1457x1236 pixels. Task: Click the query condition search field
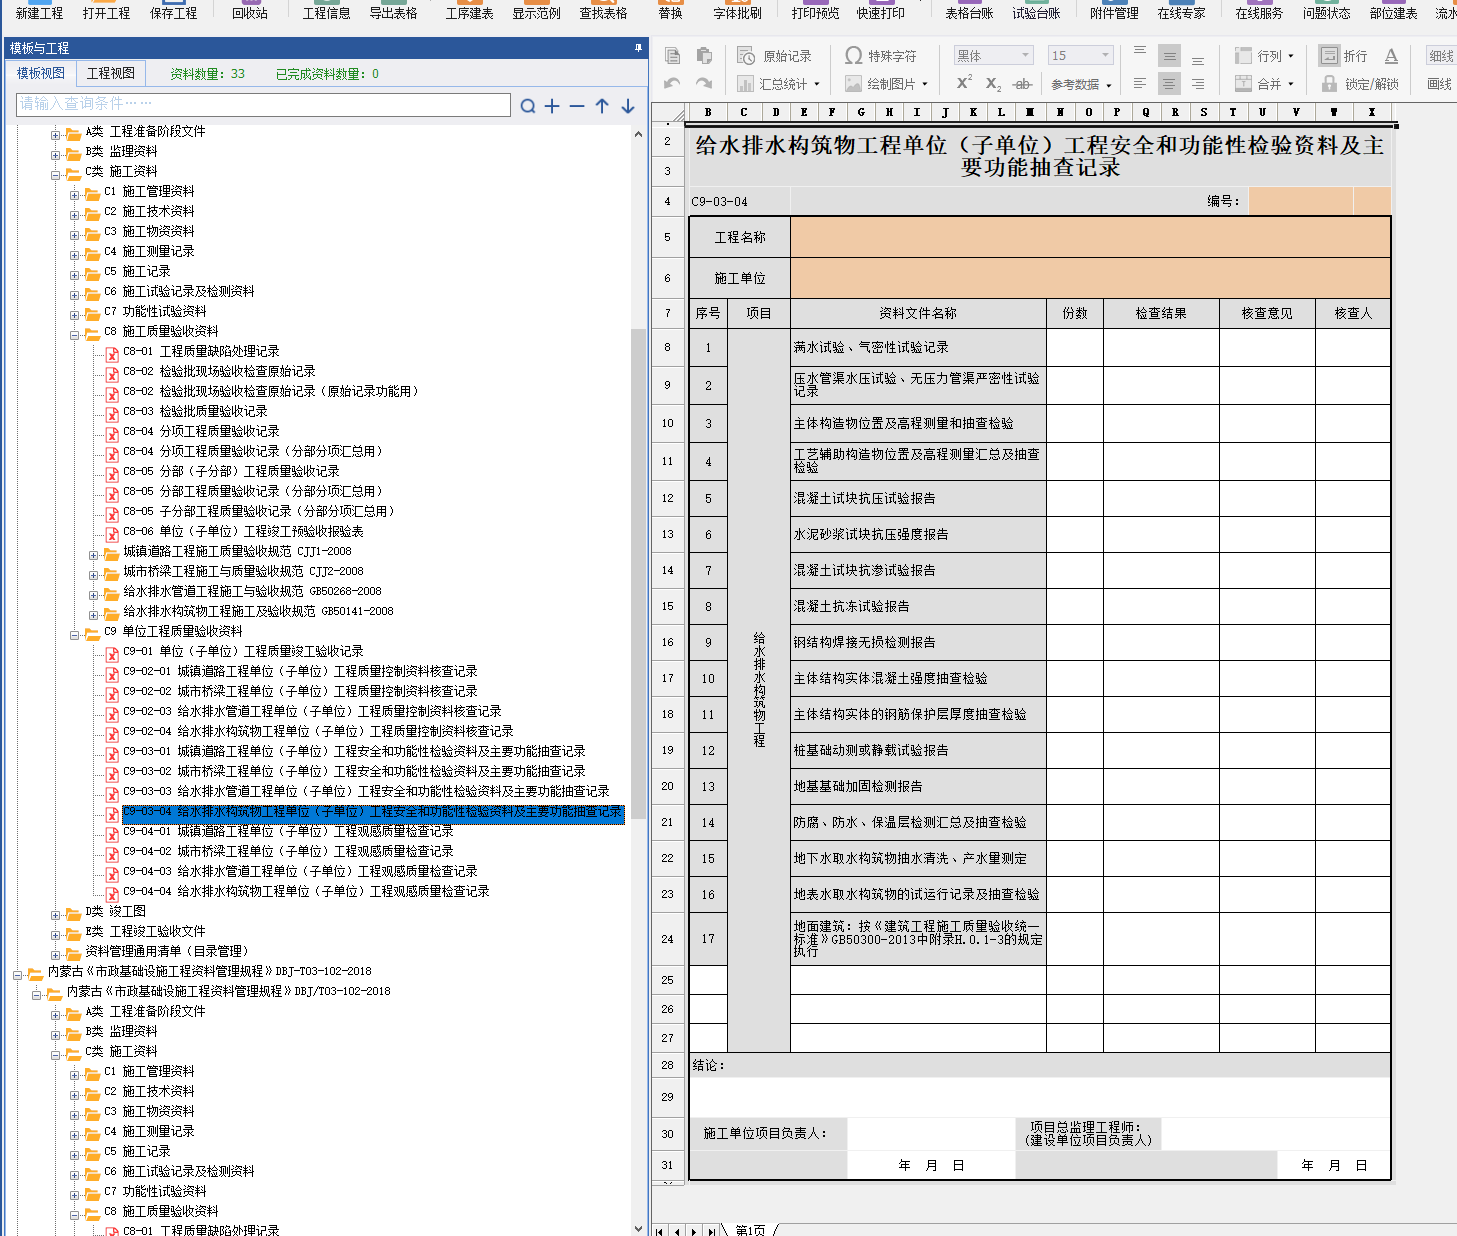[x=264, y=104]
